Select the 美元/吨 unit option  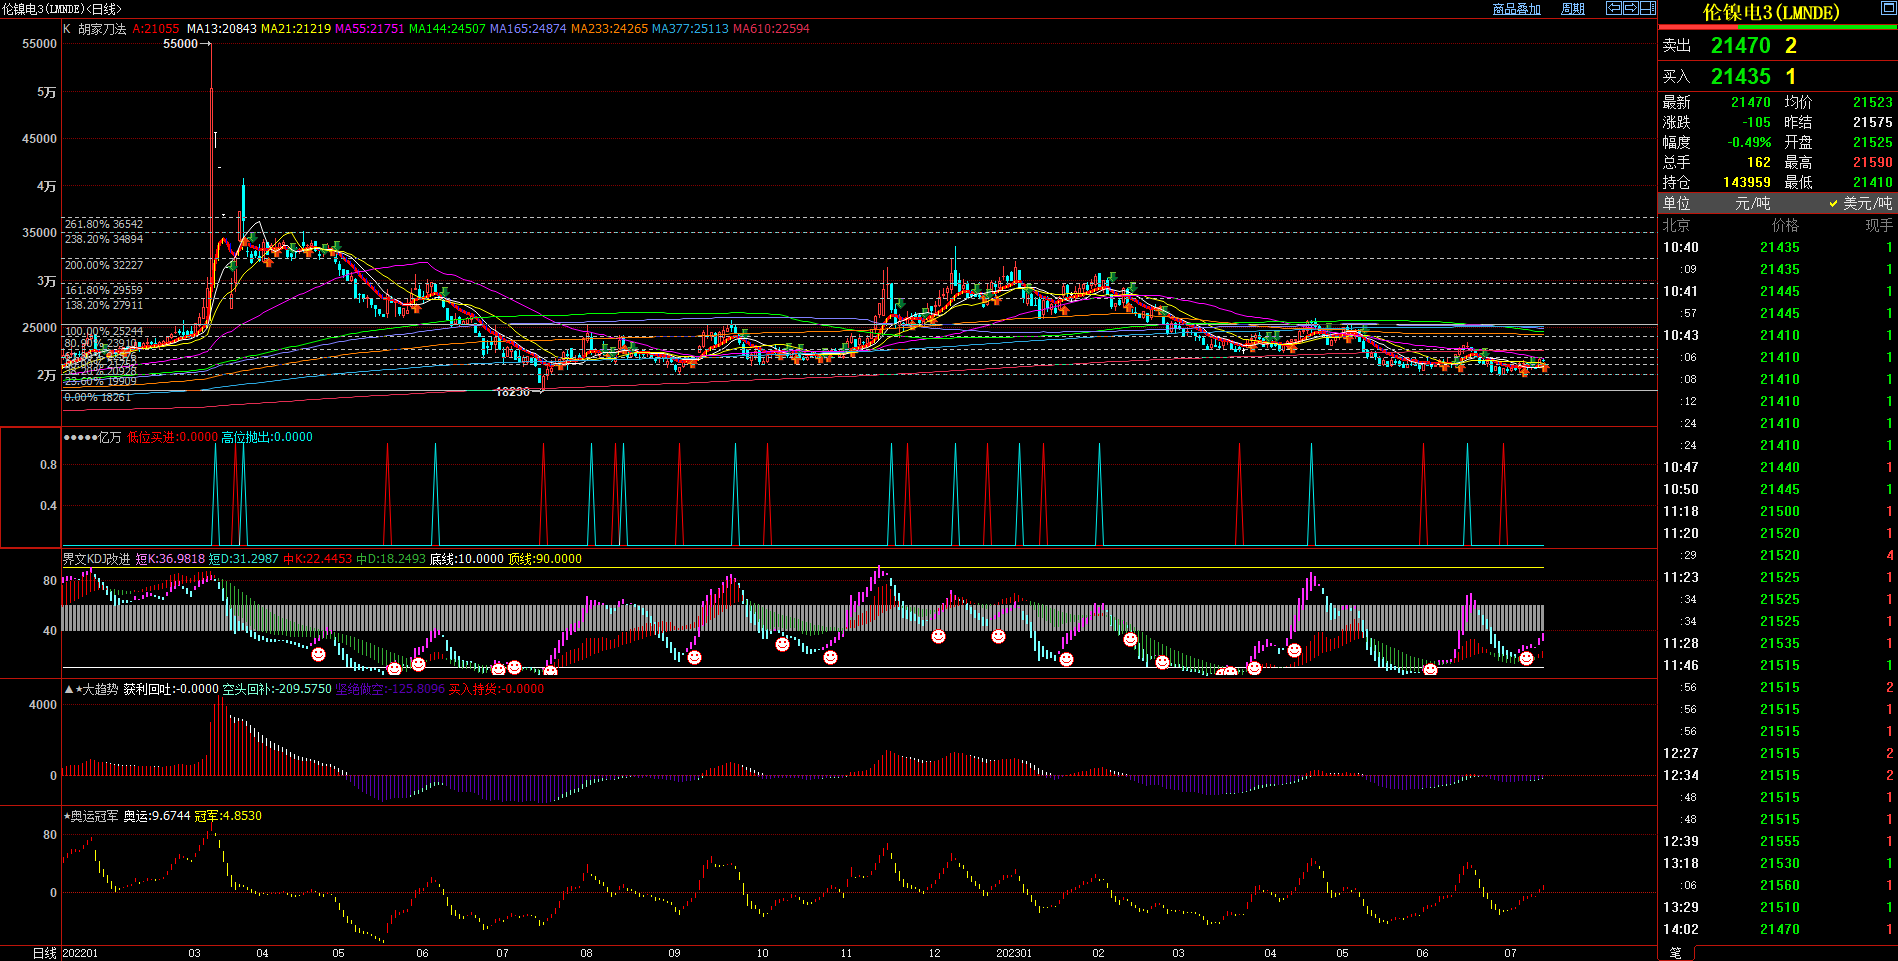[1866, 203]
